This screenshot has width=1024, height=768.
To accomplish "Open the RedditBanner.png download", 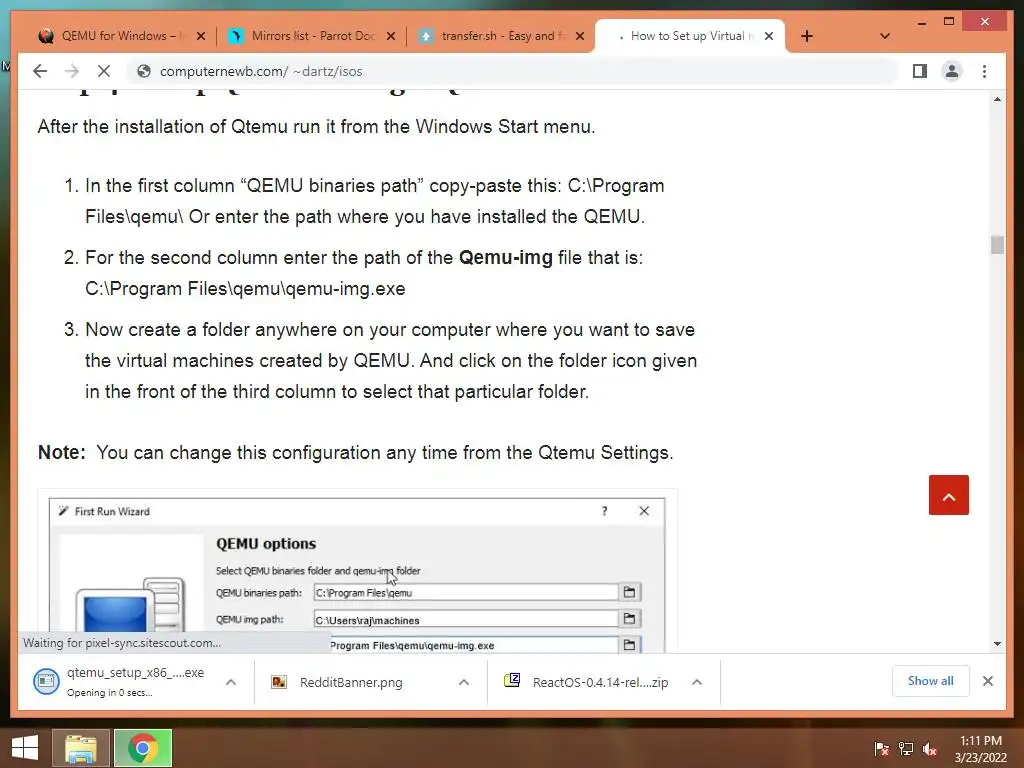I will coord(351,682).
